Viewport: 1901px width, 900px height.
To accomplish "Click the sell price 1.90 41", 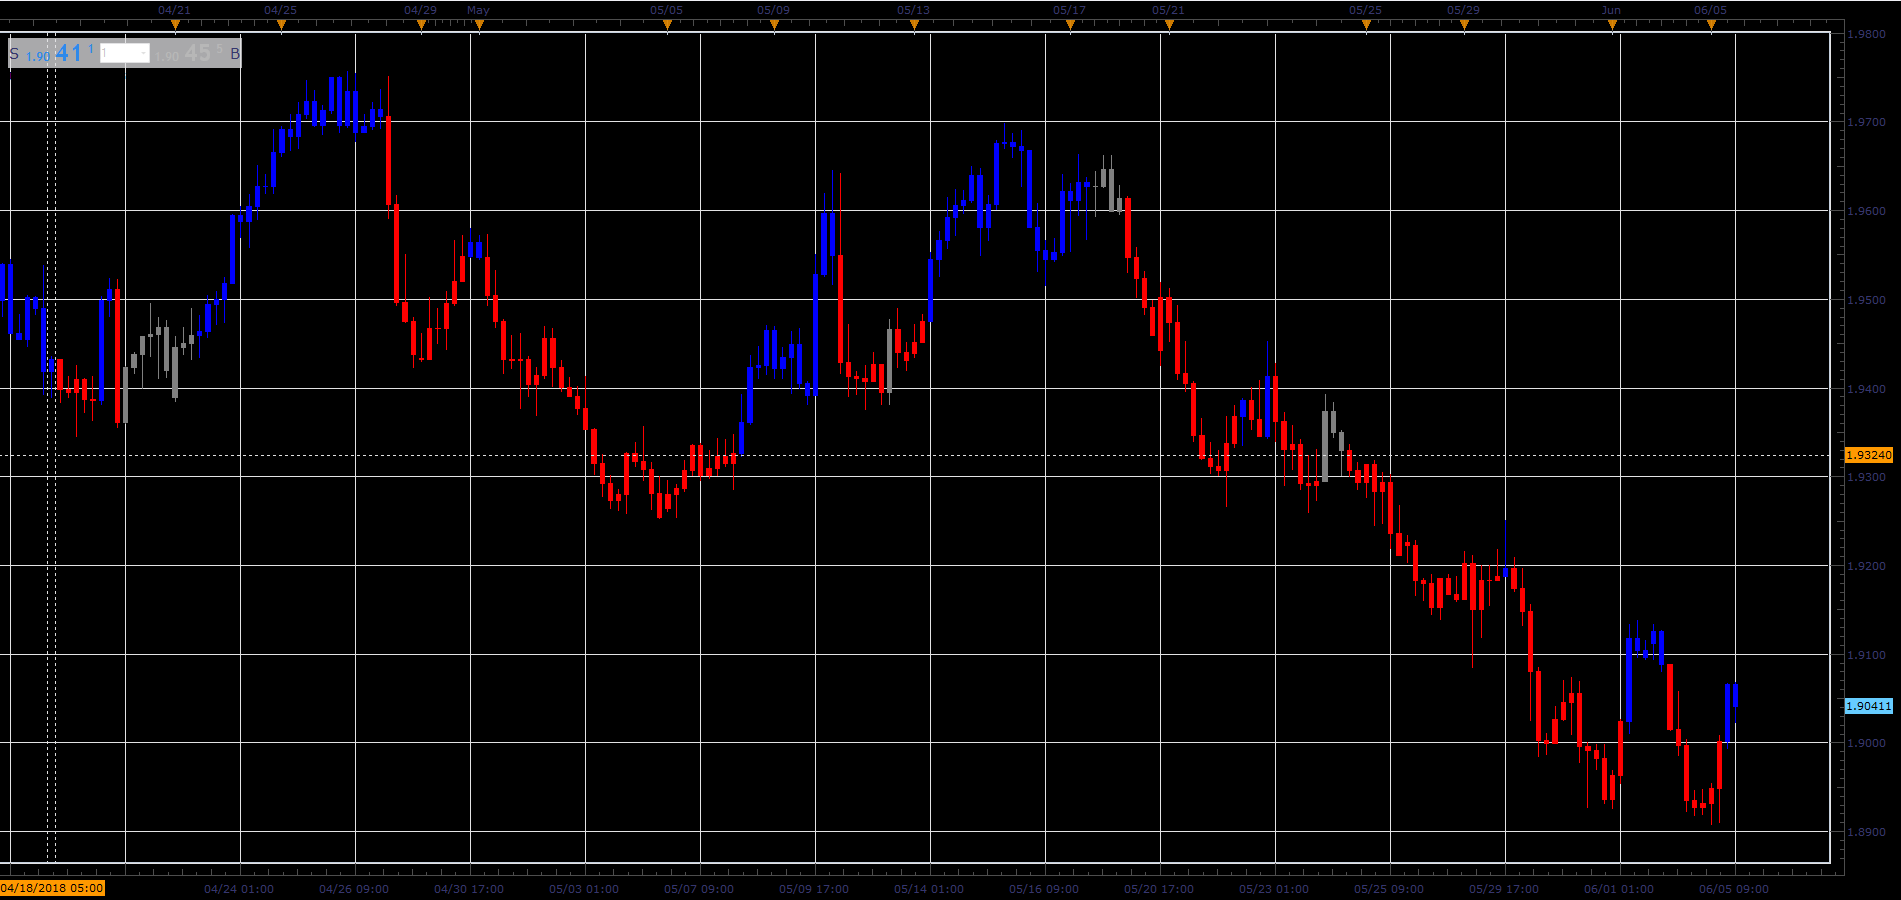I will [x=59, y=54].
